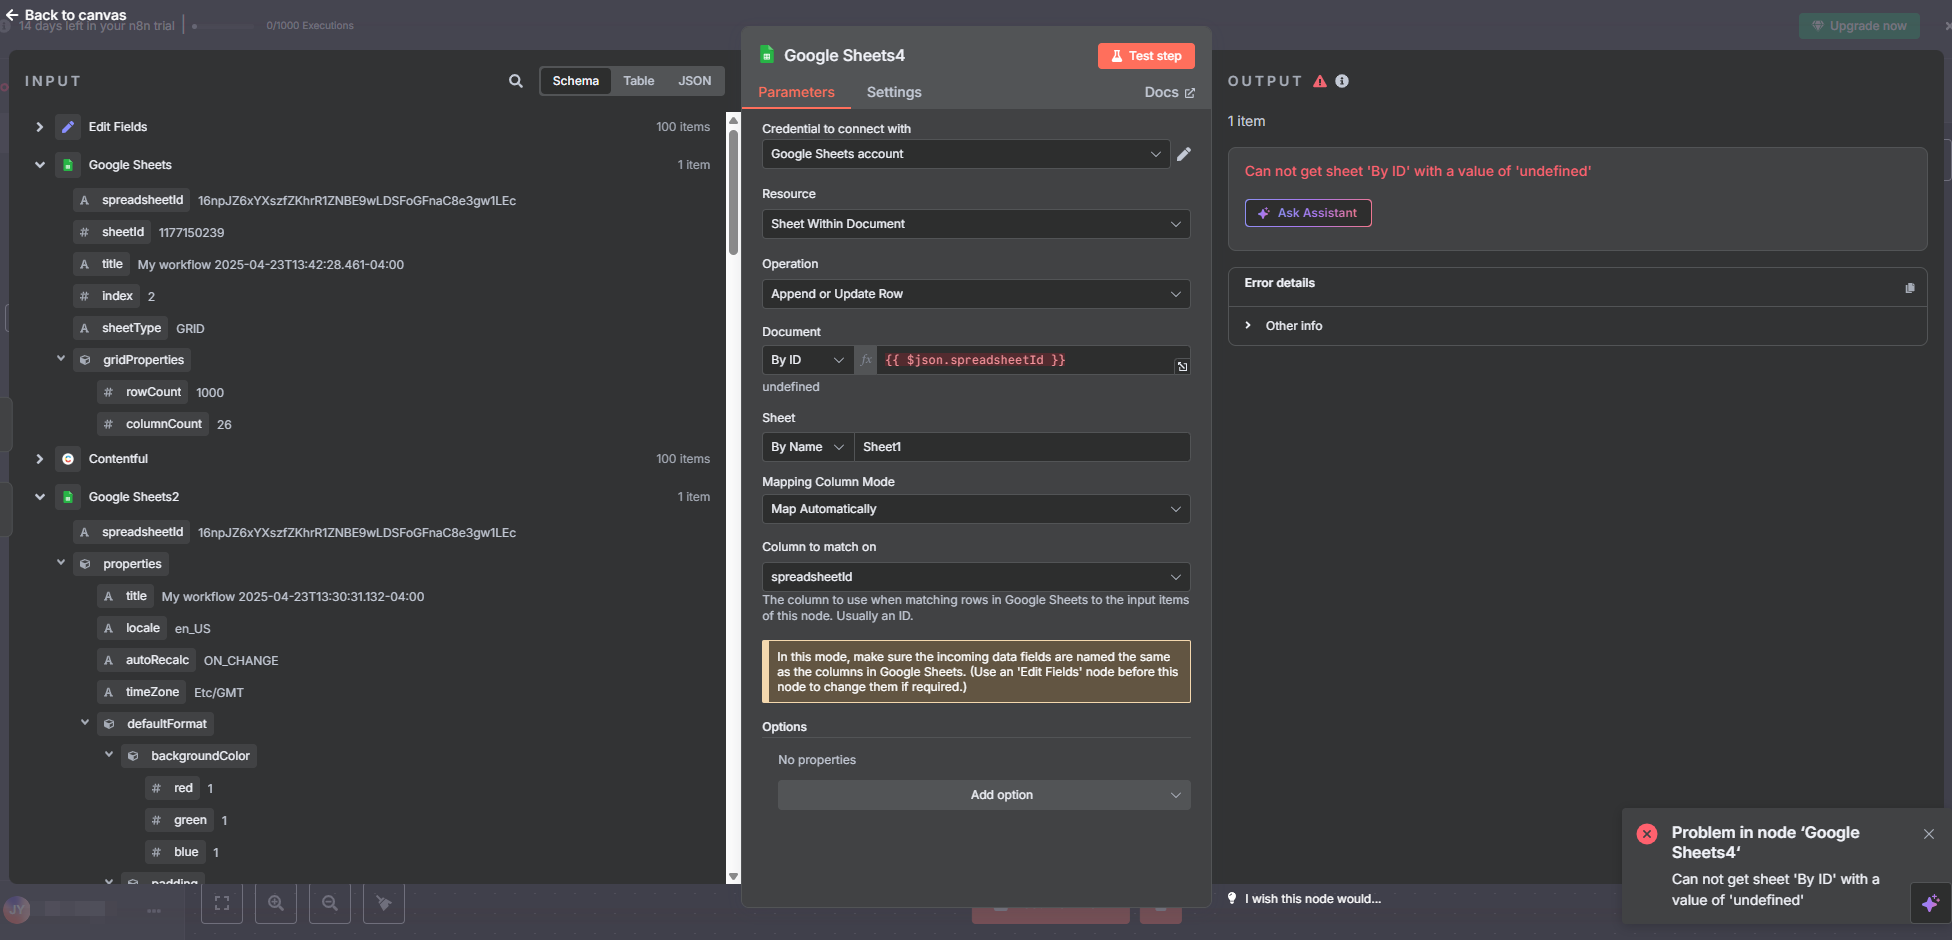Open the Sheet By Name mode dropdown
1952x940 pixels.
[808, 447]
